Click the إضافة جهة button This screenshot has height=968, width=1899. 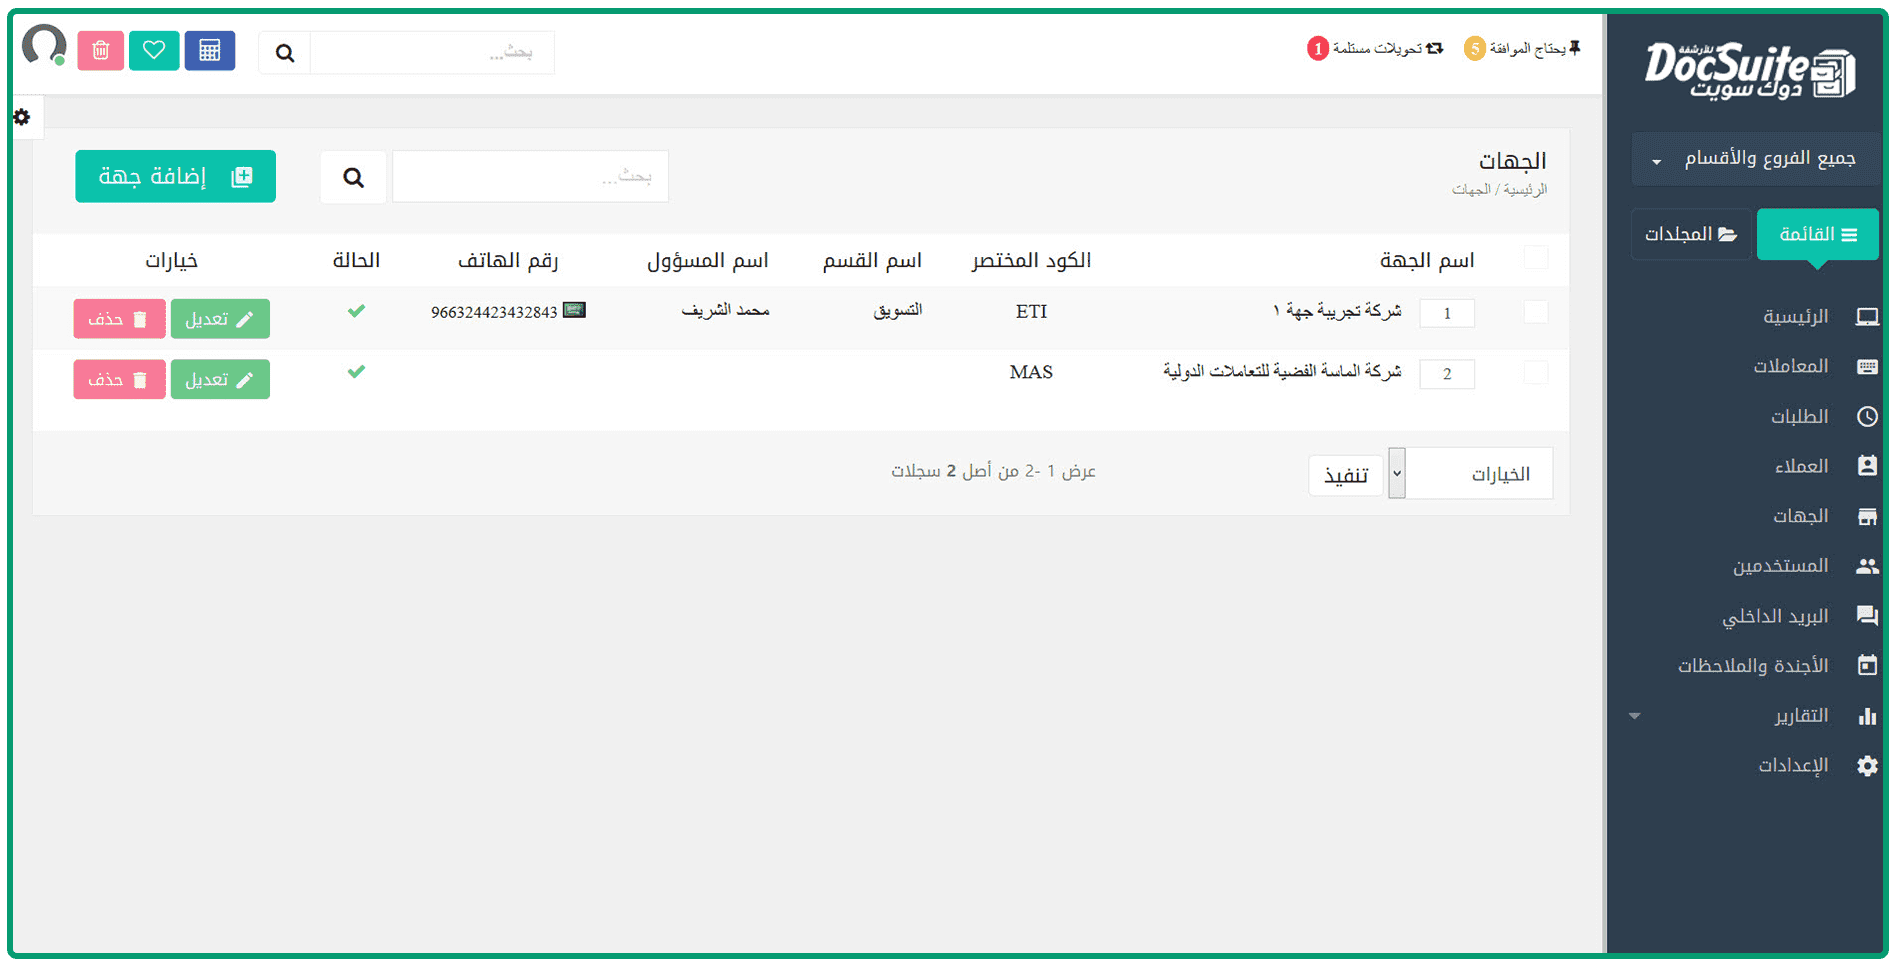[x=175, y=177]
